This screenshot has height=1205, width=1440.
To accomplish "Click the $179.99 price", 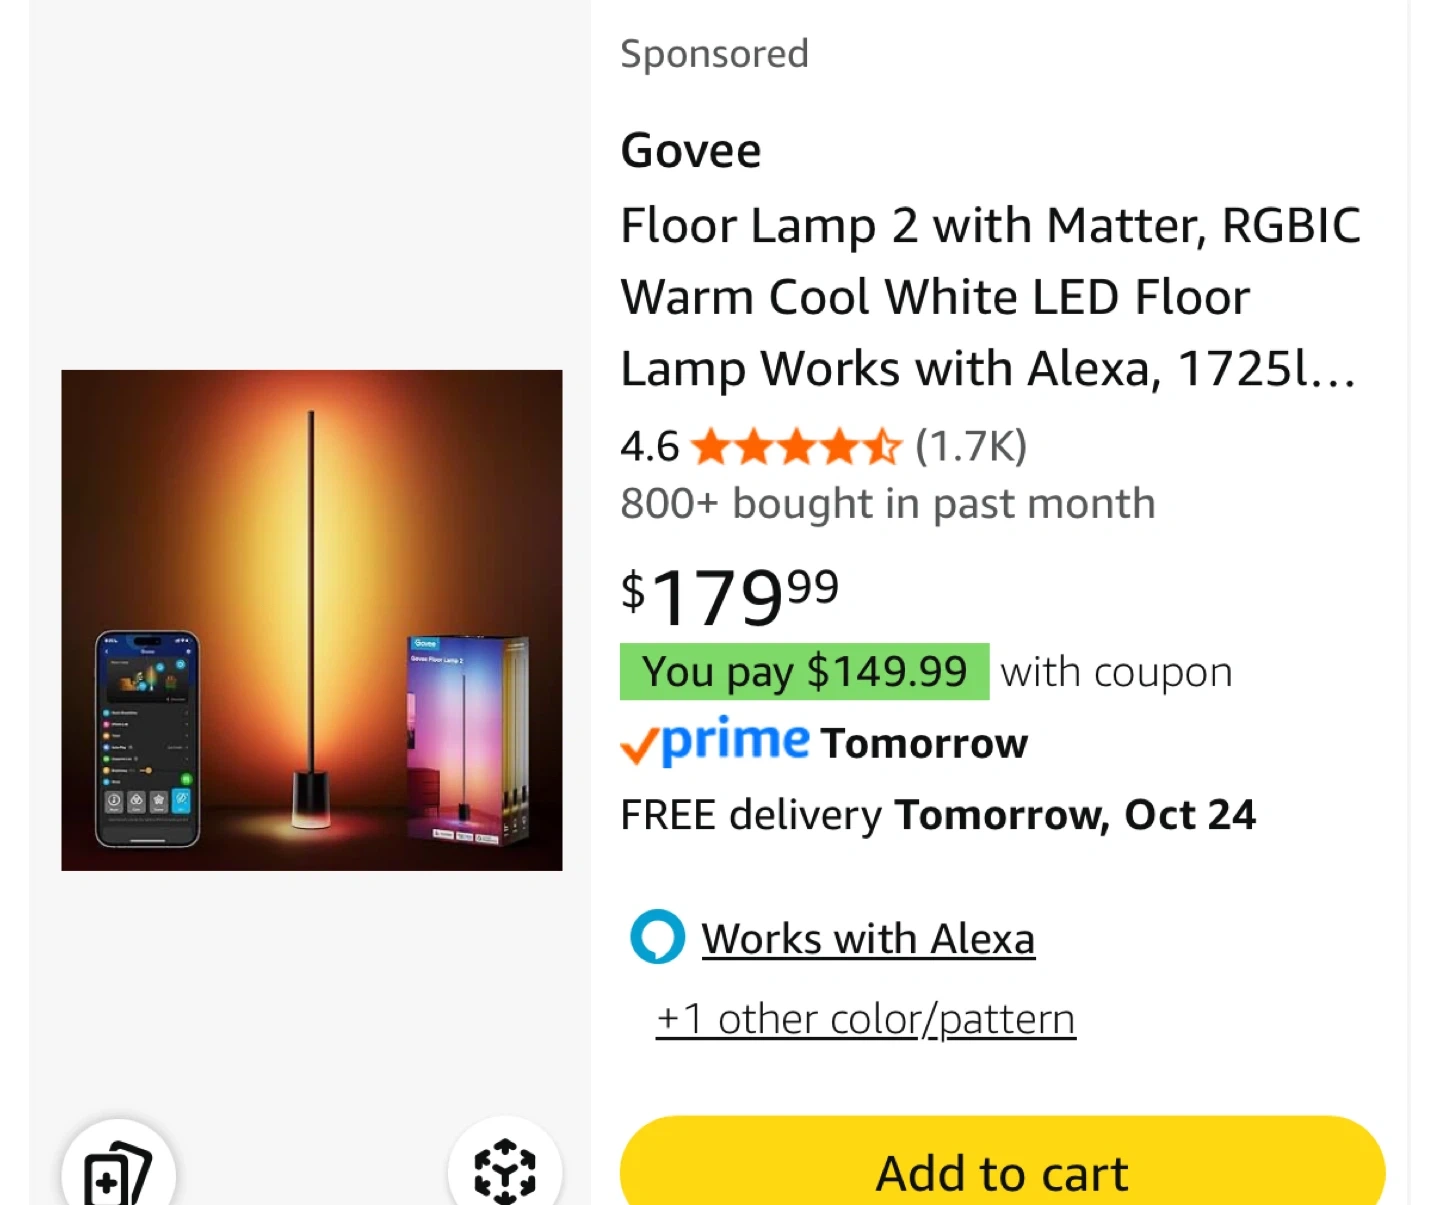I will click(729, 595).
